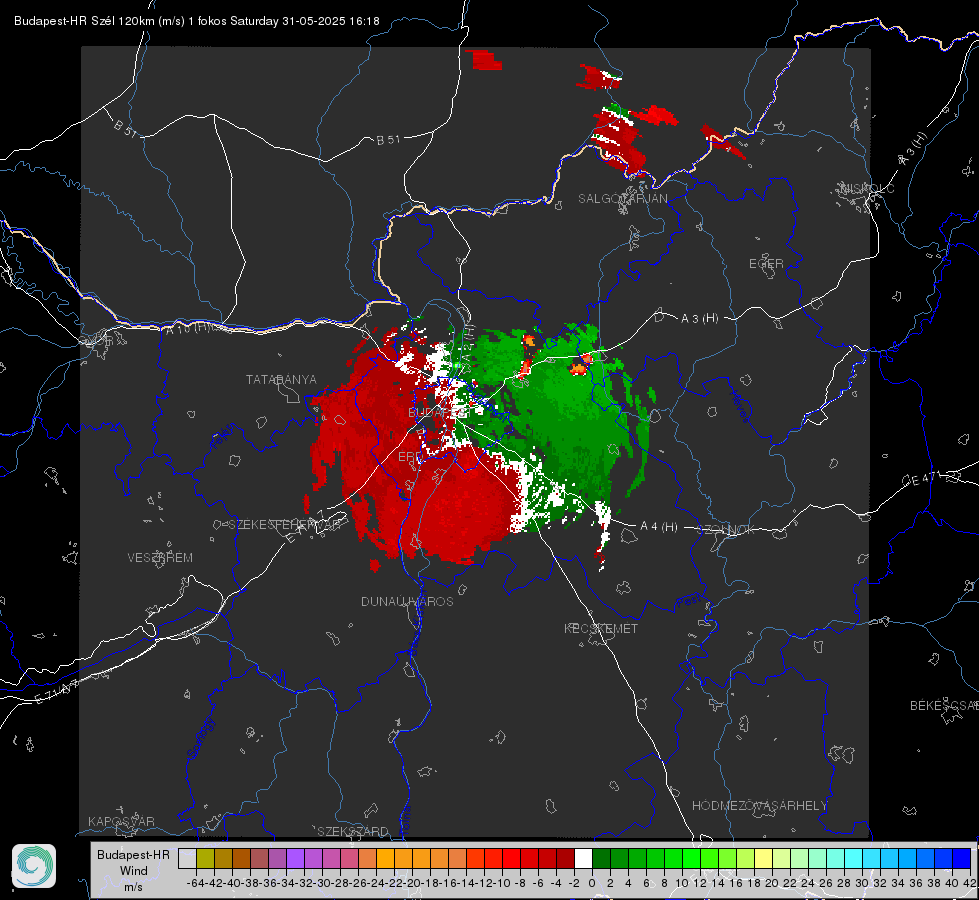The image size is (979, 900).
Task: Click the HÓDMEZŐVÁSÁRHELY city label
Action: coord(760,806)
